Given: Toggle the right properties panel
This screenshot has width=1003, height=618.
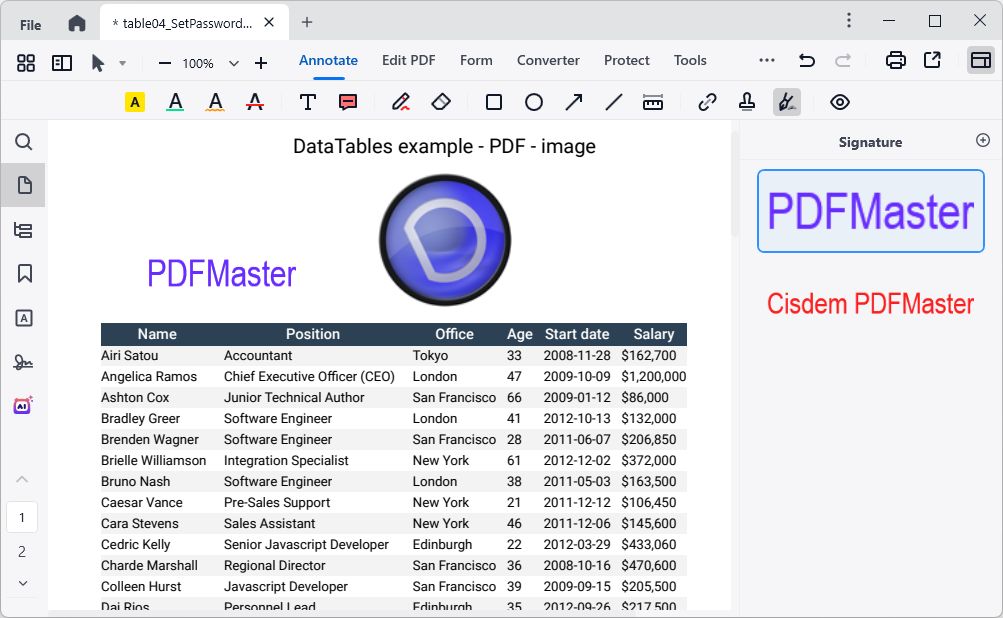Looking at the screenshot, I should (x=980, y=61).
